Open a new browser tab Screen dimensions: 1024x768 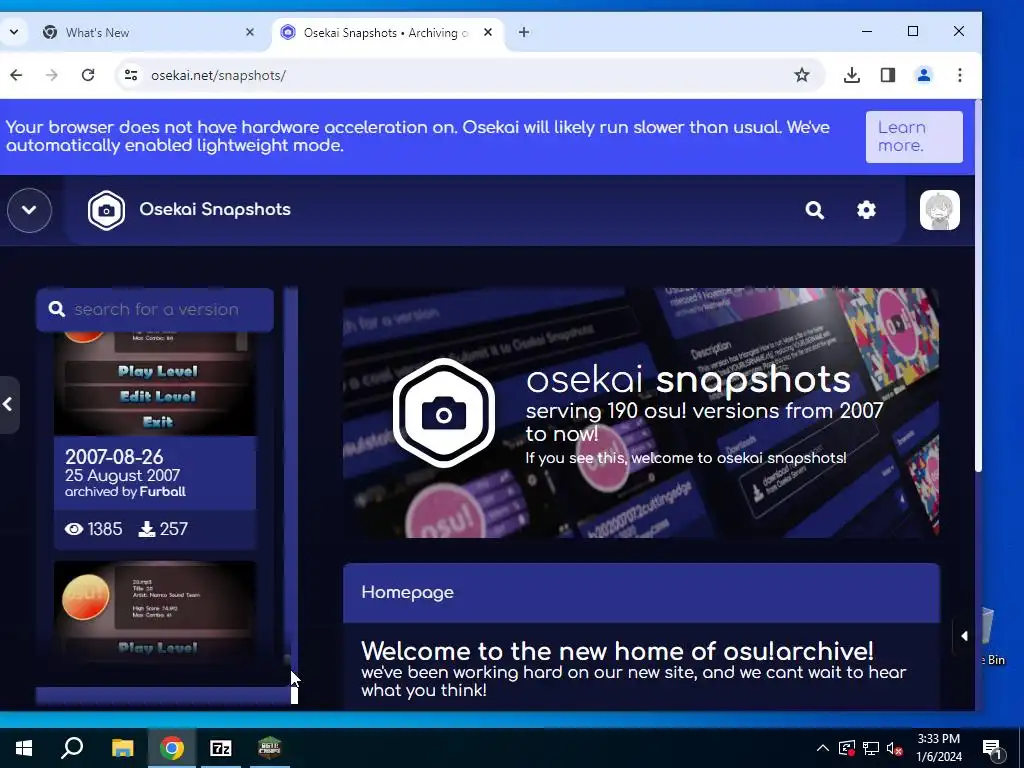524,32
